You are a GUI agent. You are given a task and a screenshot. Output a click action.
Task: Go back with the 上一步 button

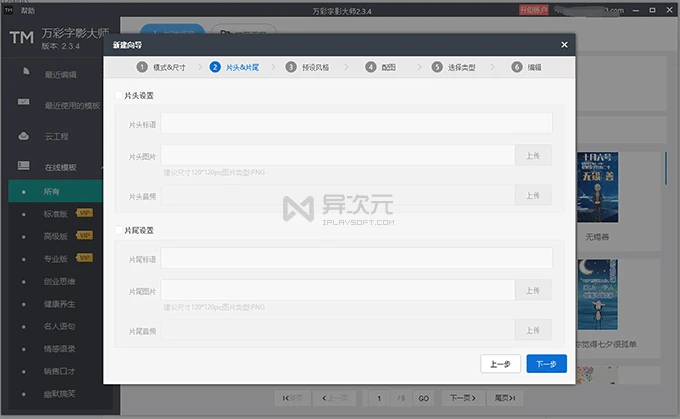click(x=500, y=363)
